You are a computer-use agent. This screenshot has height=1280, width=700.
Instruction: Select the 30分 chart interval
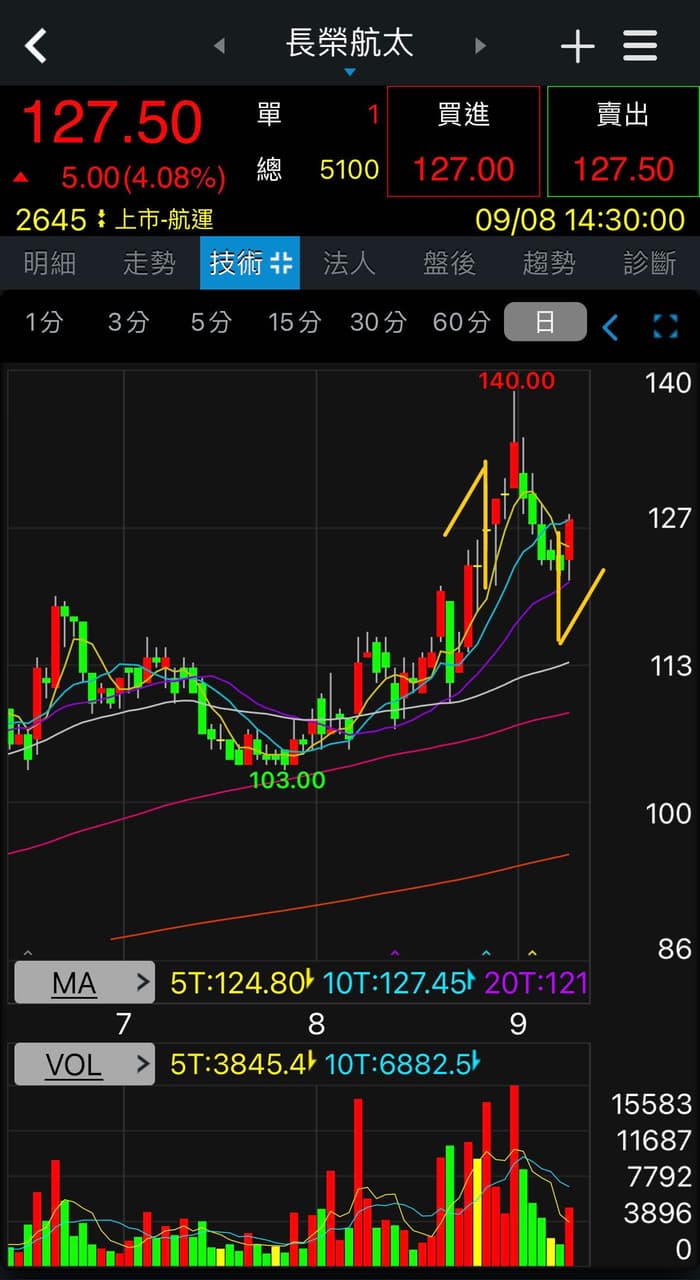click(x=378, y=322)
